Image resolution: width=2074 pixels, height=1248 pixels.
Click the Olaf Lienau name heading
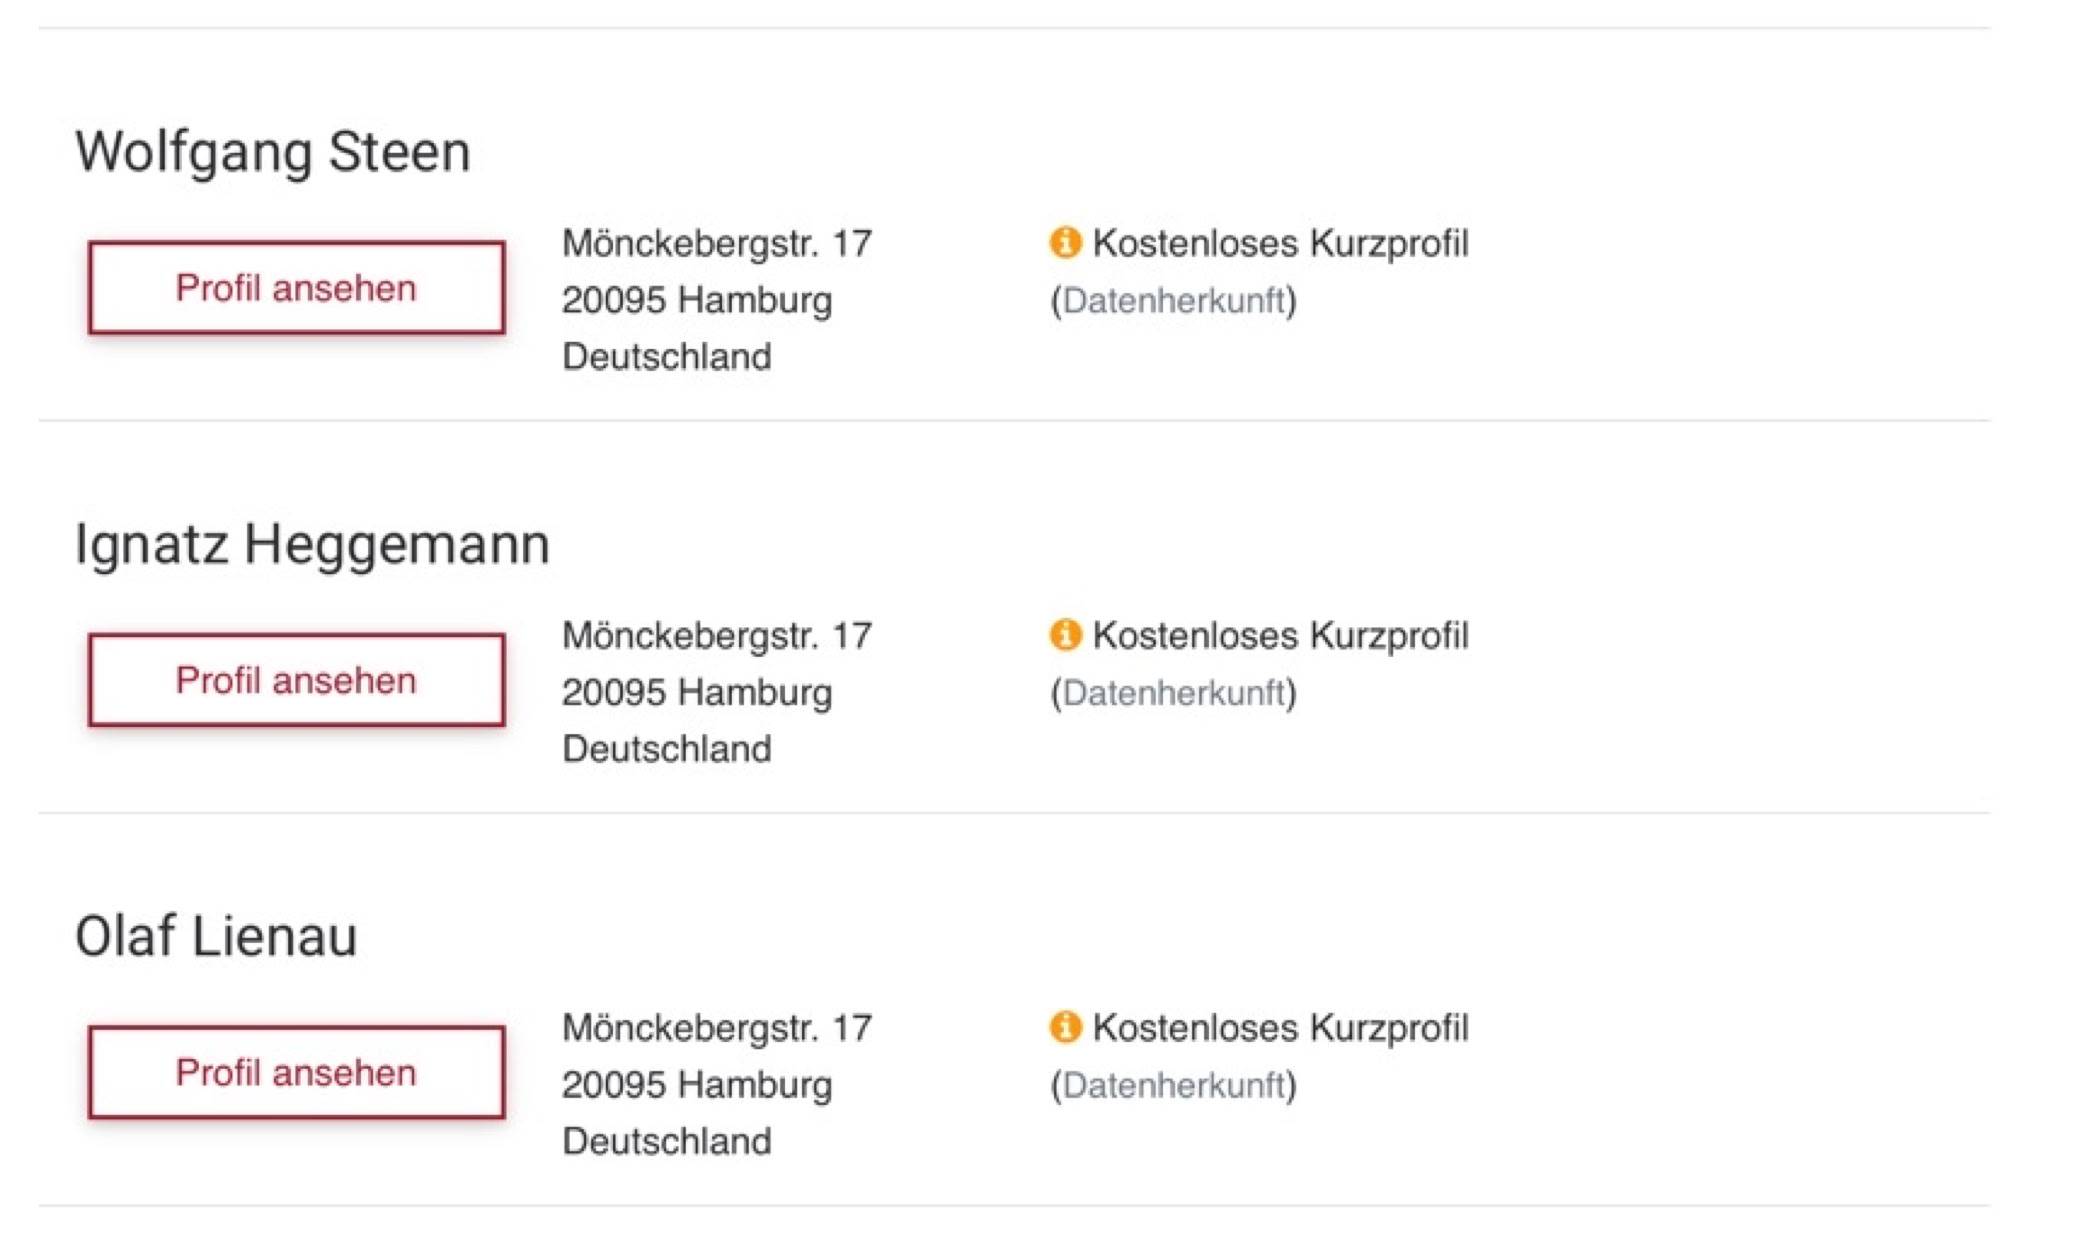216,937
